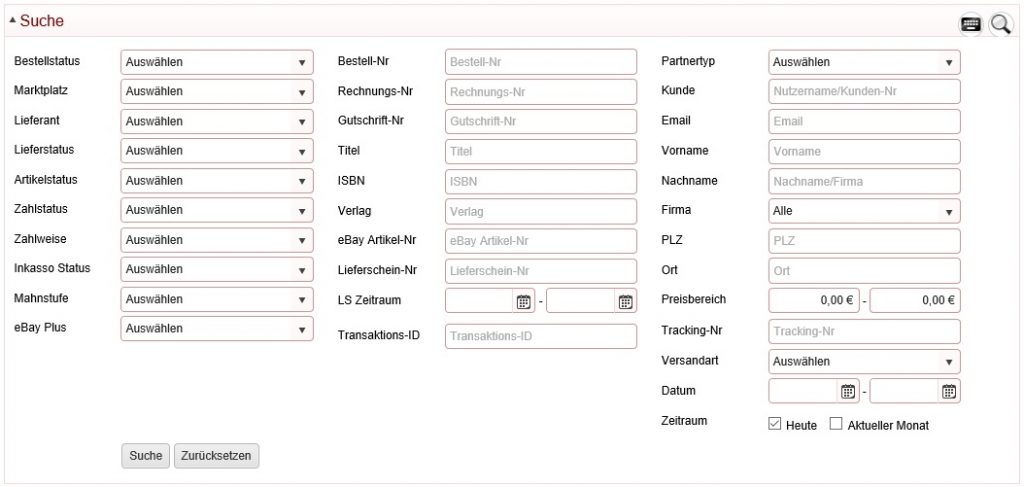The width and height of the screenshot is (1024, 487).
Task: Open the Bestellstatus dropdown
Action: pos(217,62)
